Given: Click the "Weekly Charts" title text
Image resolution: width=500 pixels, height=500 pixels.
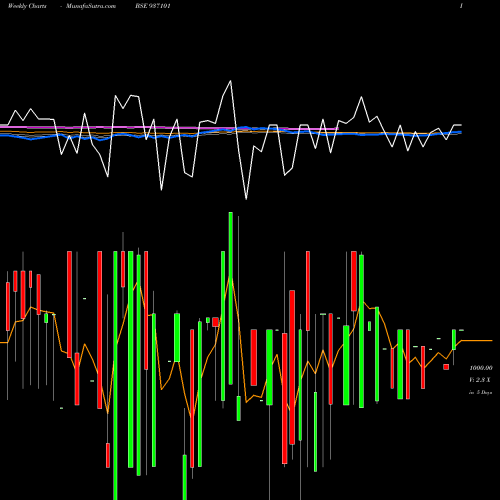Looking at the screenshot, I should pos(27,6).
